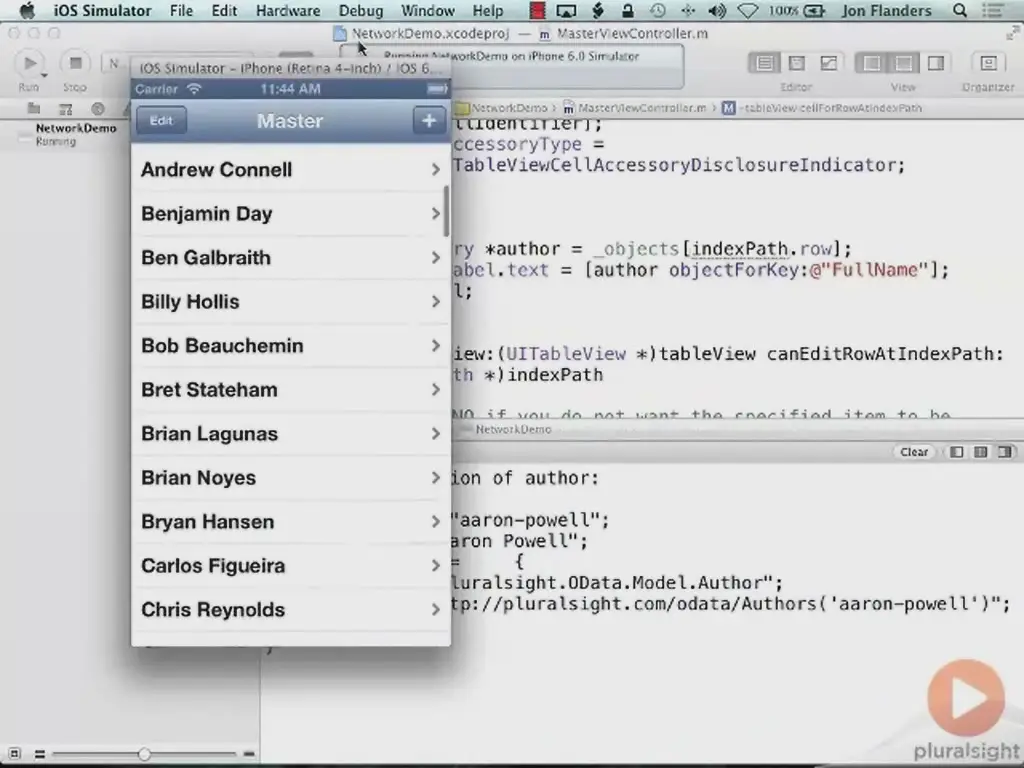The width and height of the screenshot is (1024, 768).
Task: Clear the debug console output
Action: click(x=914, y=452)
